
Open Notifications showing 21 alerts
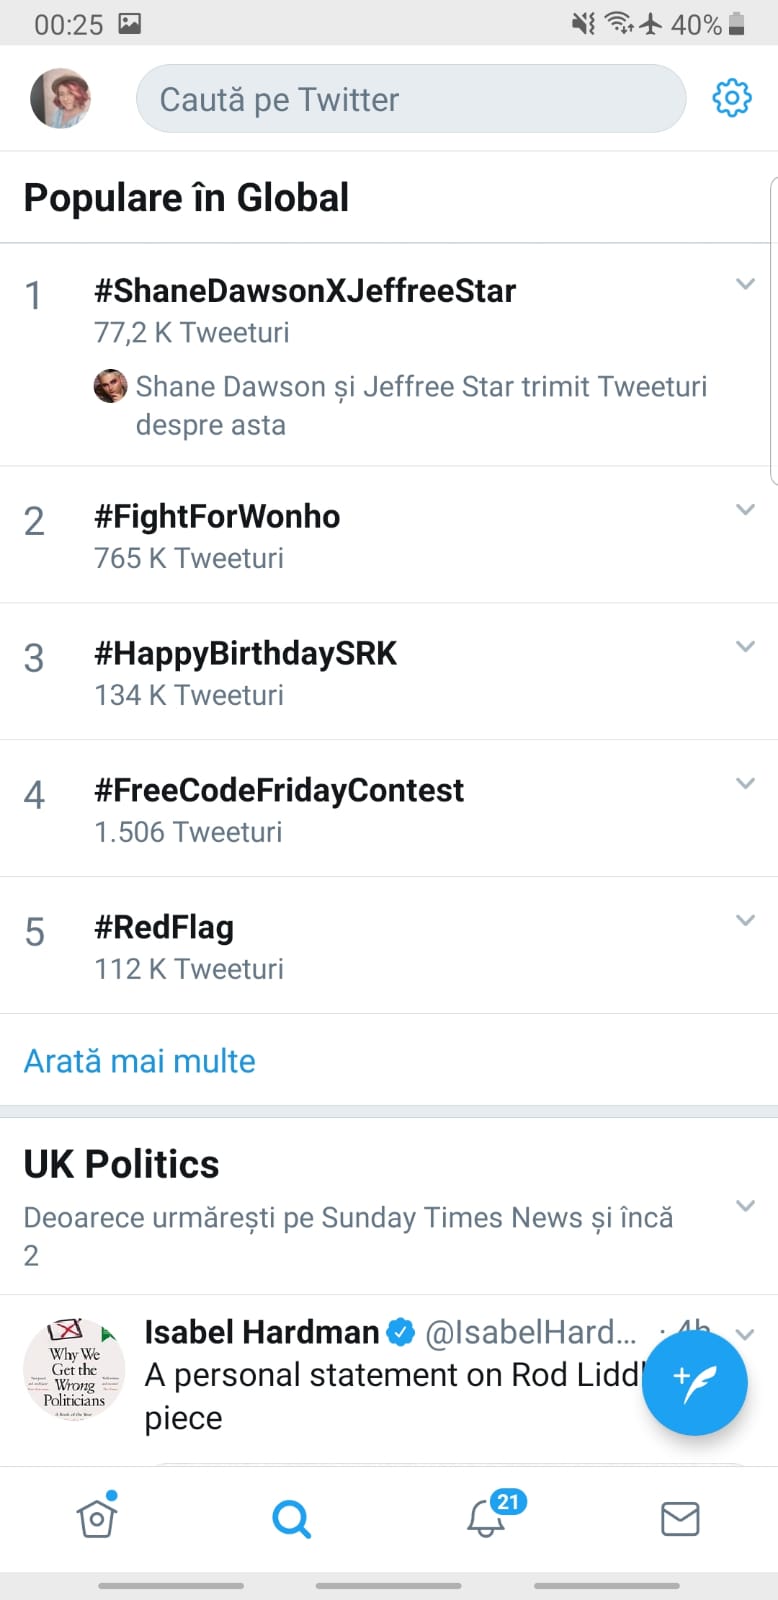(486, 1518)
